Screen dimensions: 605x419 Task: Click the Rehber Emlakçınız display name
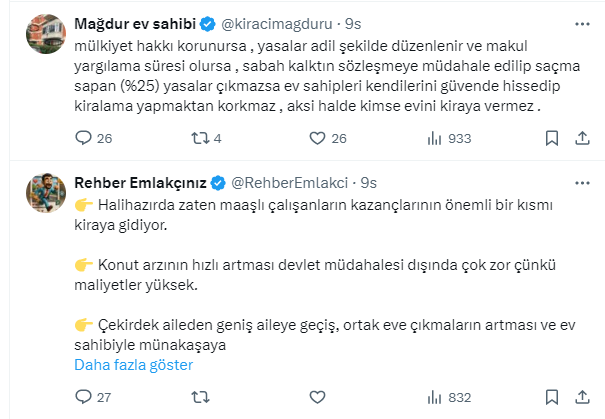(141, 183)
